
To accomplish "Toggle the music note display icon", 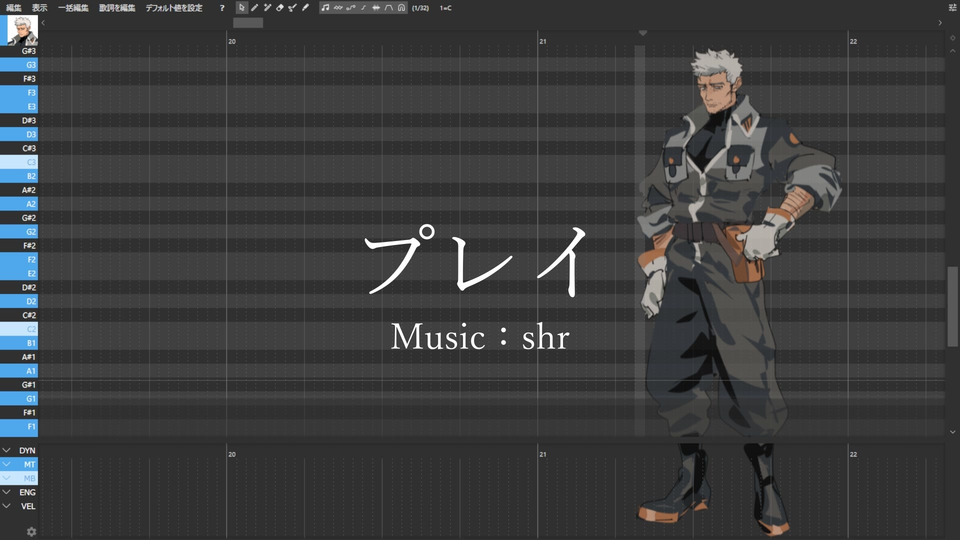I will 325,8.
